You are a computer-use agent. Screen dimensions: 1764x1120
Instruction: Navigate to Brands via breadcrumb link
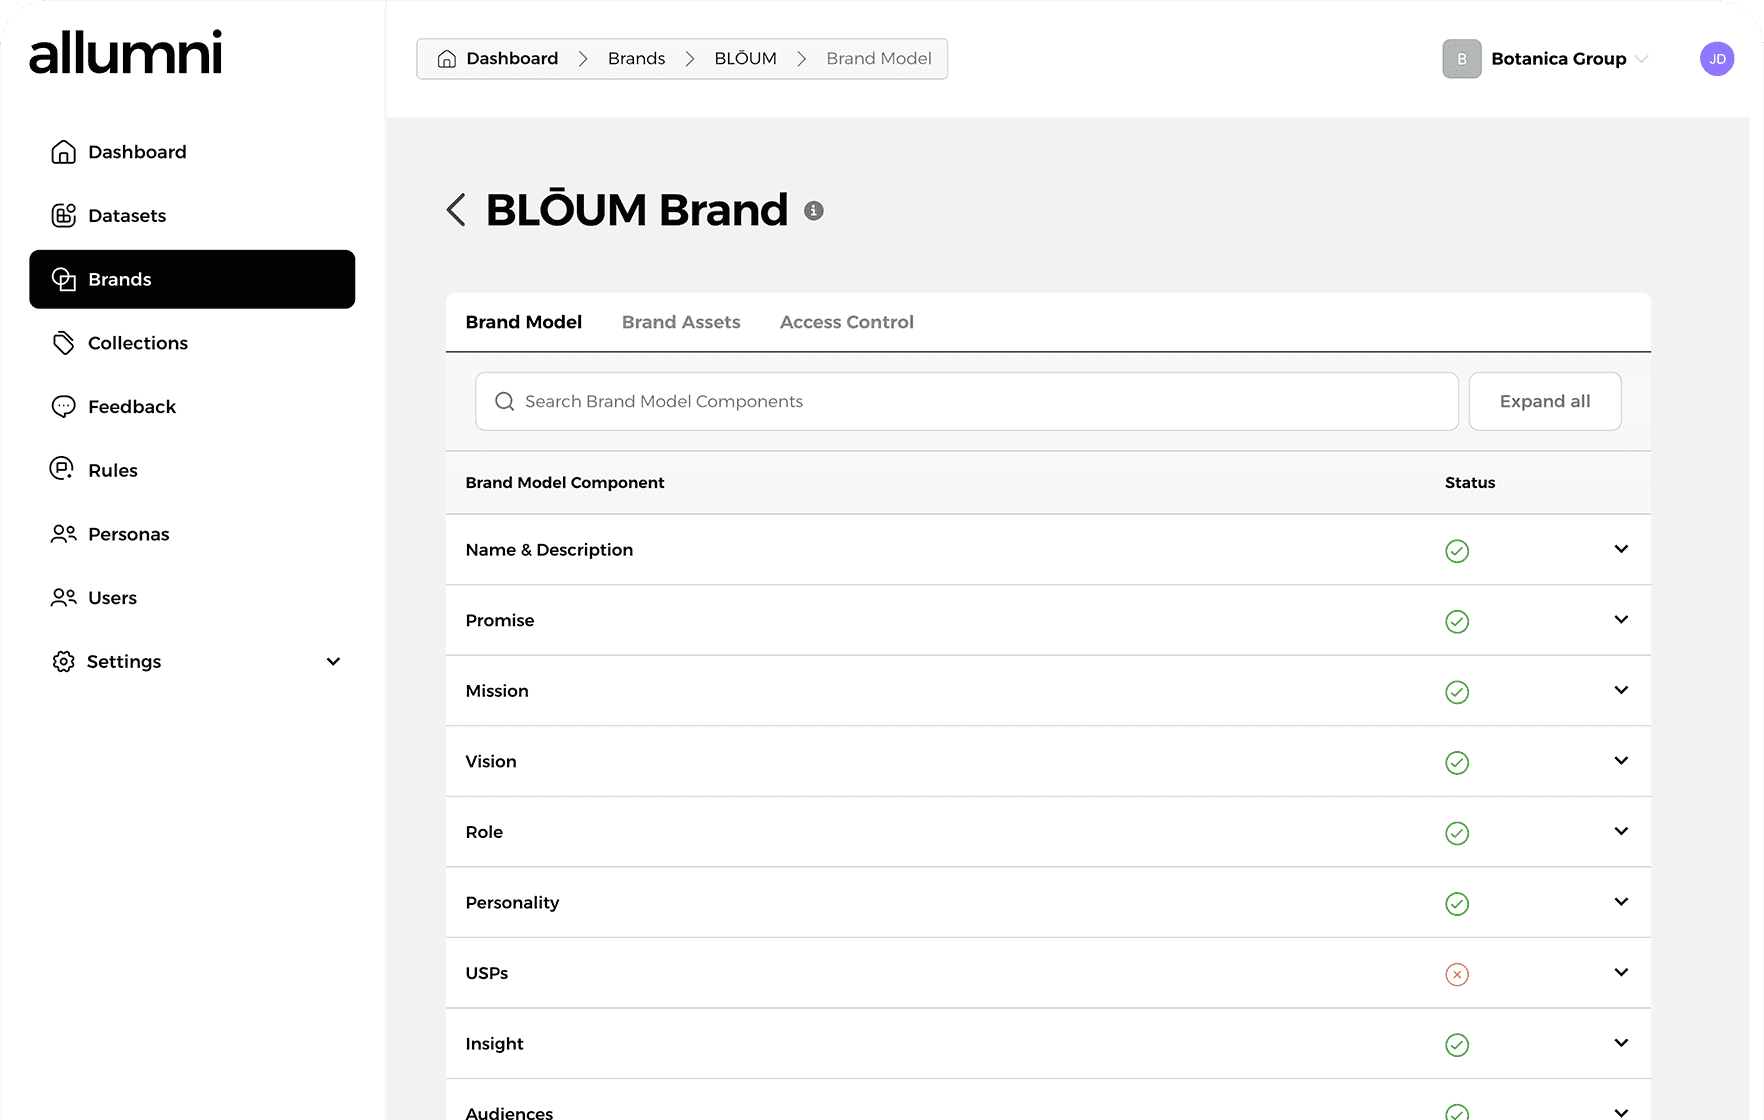tap(636, 58)
